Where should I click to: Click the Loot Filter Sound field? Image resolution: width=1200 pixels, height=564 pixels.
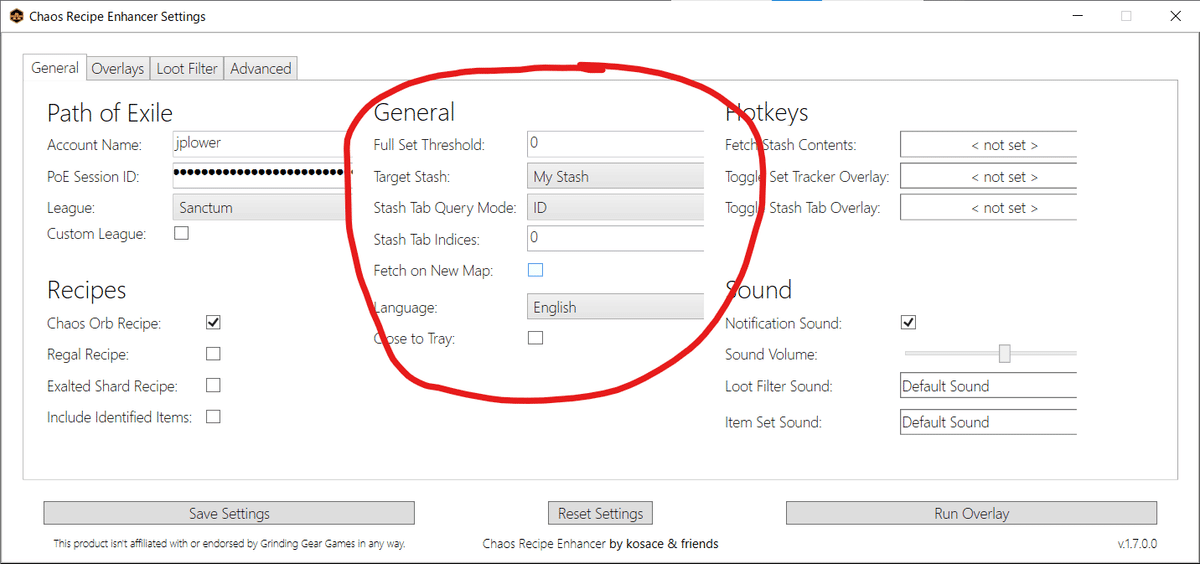coord(988,386)
